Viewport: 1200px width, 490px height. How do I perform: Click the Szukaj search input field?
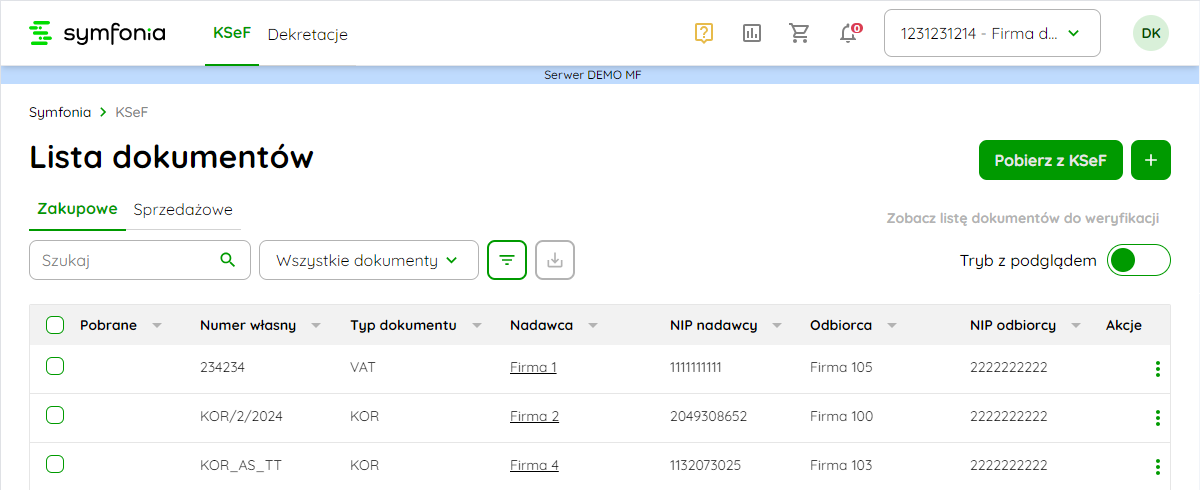(x=125, y=260)
